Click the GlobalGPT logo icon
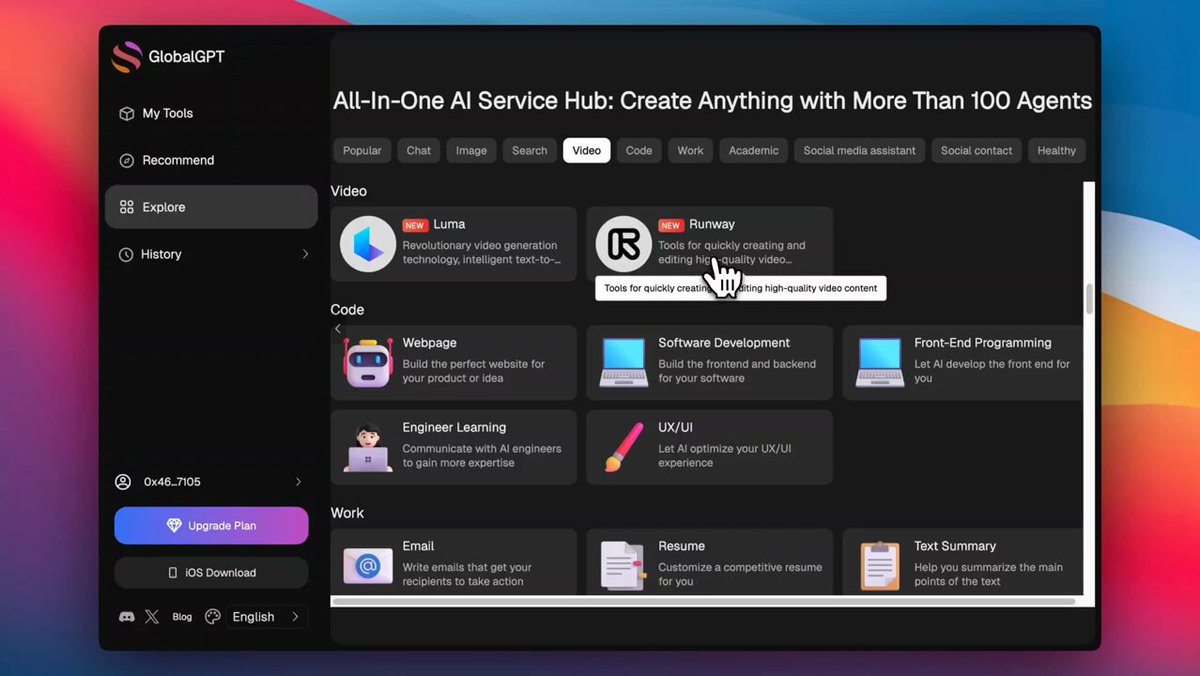Viewport: 1200px width, 676px height. point(127,57)
